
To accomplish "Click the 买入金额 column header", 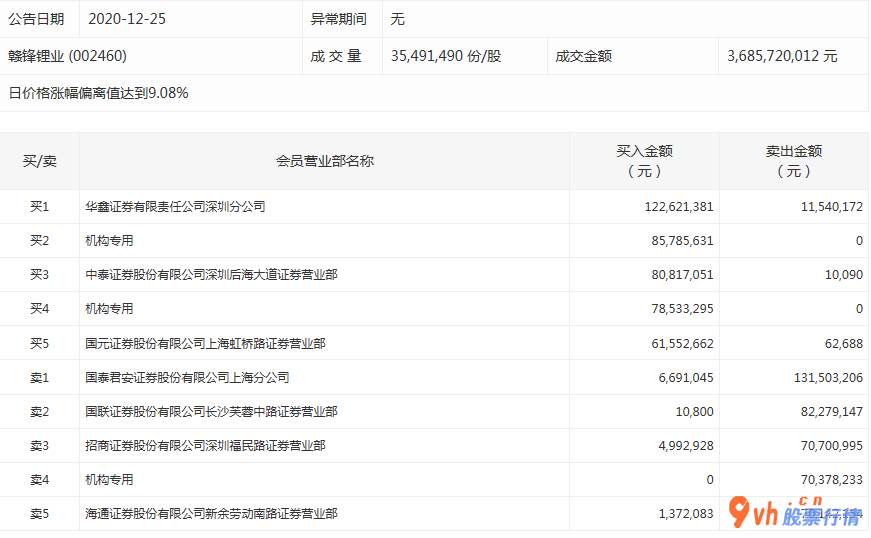I will (x=644, y=160).
